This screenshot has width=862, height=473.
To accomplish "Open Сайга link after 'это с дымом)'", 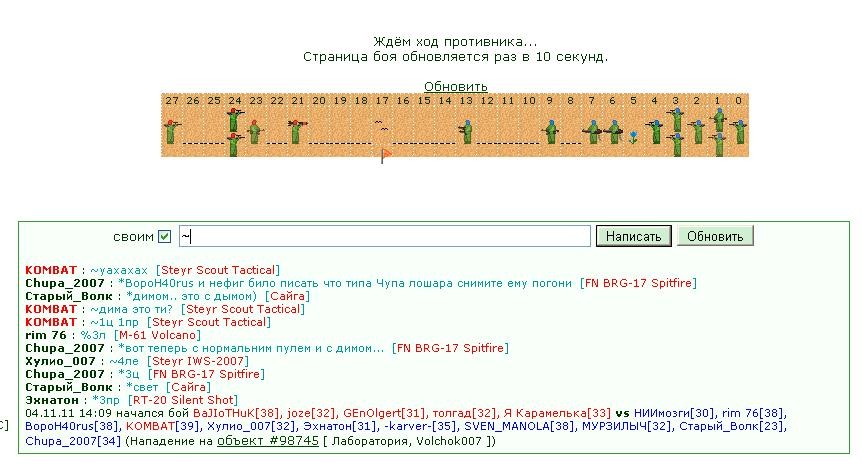I will click(x=288, y=296).
